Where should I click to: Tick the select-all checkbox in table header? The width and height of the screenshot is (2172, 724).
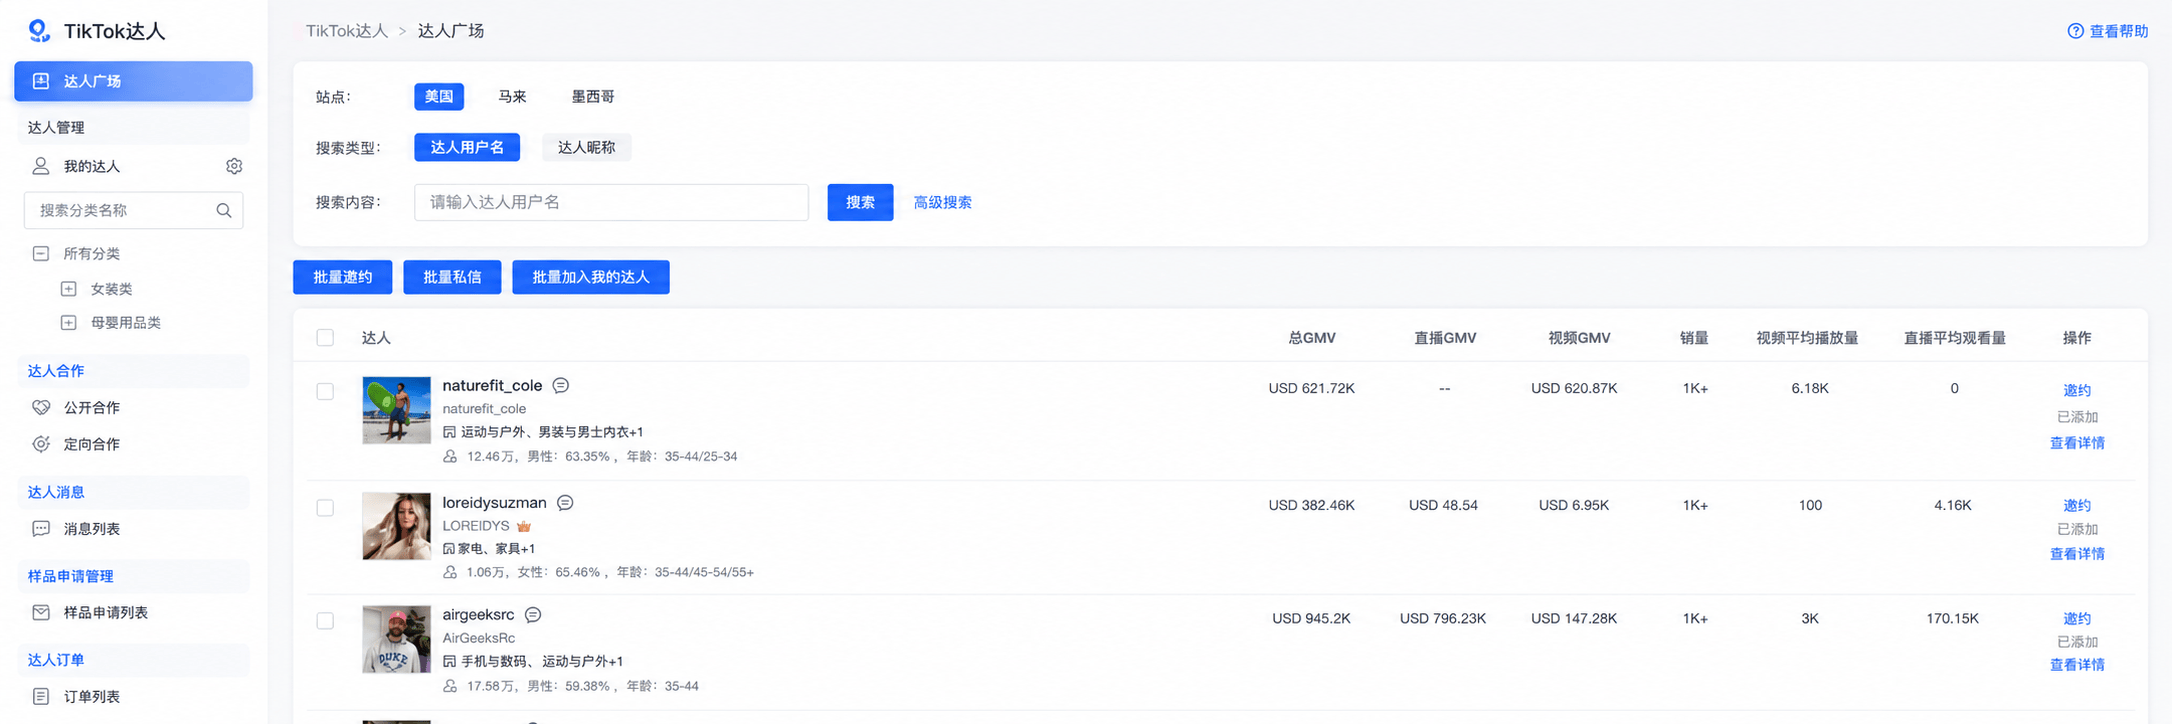[325, 338]
